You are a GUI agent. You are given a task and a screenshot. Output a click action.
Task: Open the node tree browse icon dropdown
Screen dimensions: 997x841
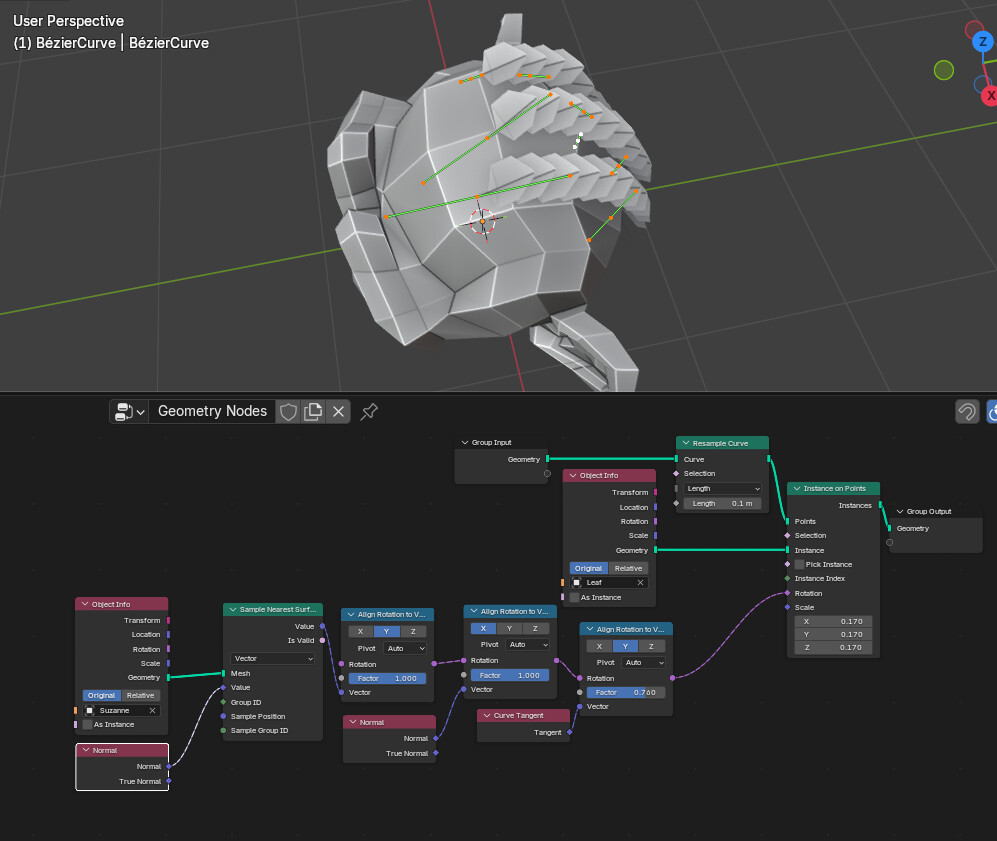coord(130,412)
